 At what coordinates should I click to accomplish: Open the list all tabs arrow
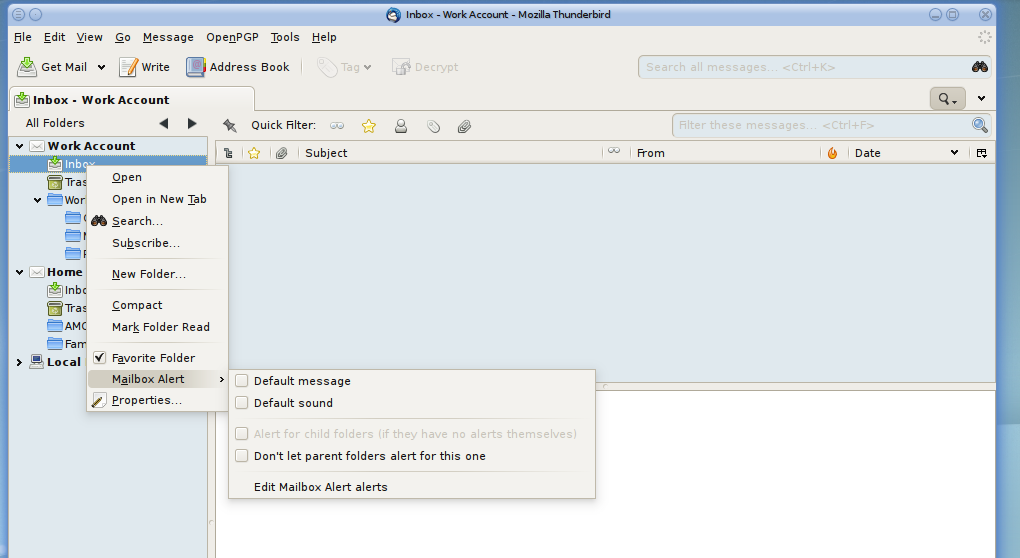(982, 99)
